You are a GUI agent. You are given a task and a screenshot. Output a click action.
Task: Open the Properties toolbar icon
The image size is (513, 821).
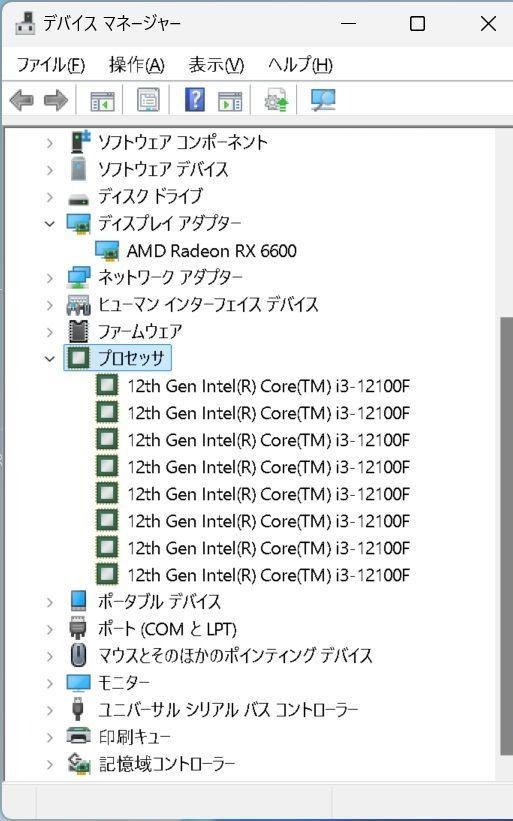(148, 99)
